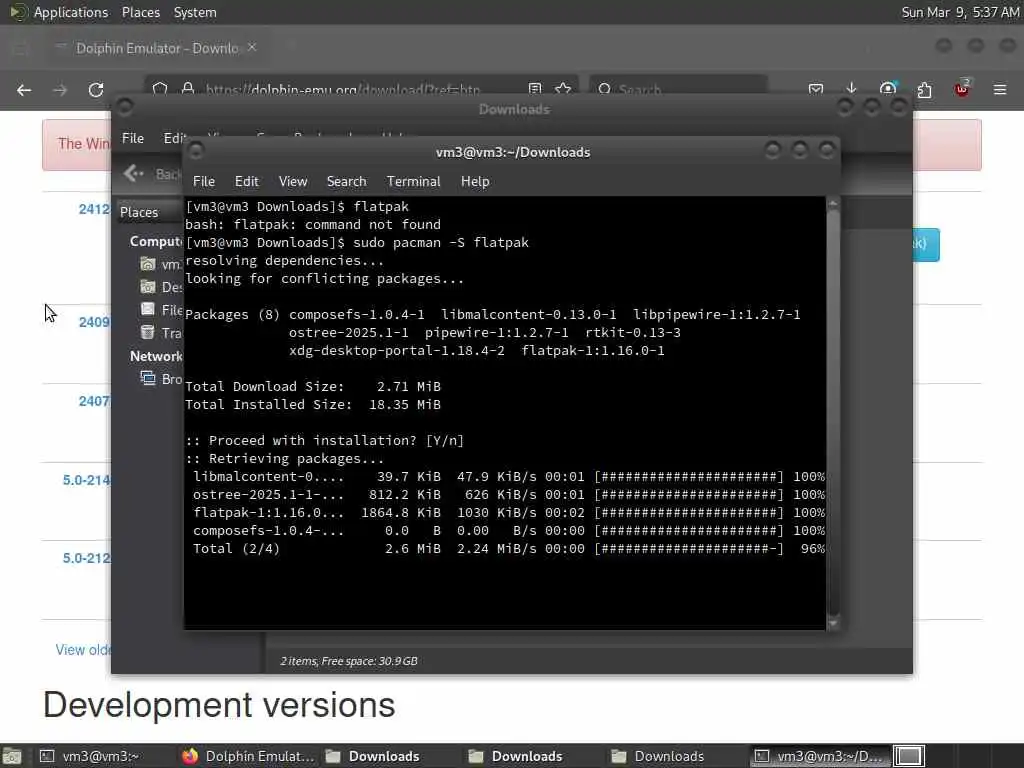Click the blue download button on webpage
Image resolution: width=1024 pixels, height=768 pixels.
click(x=926, y=245)
